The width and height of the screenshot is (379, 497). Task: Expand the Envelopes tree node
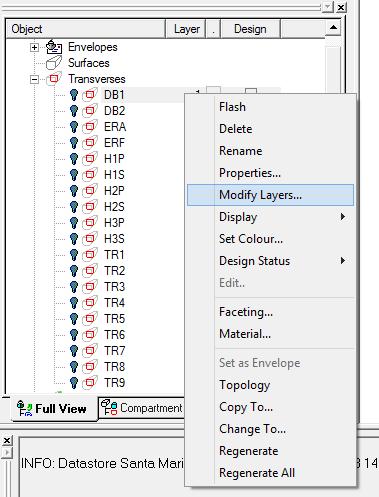34,47
